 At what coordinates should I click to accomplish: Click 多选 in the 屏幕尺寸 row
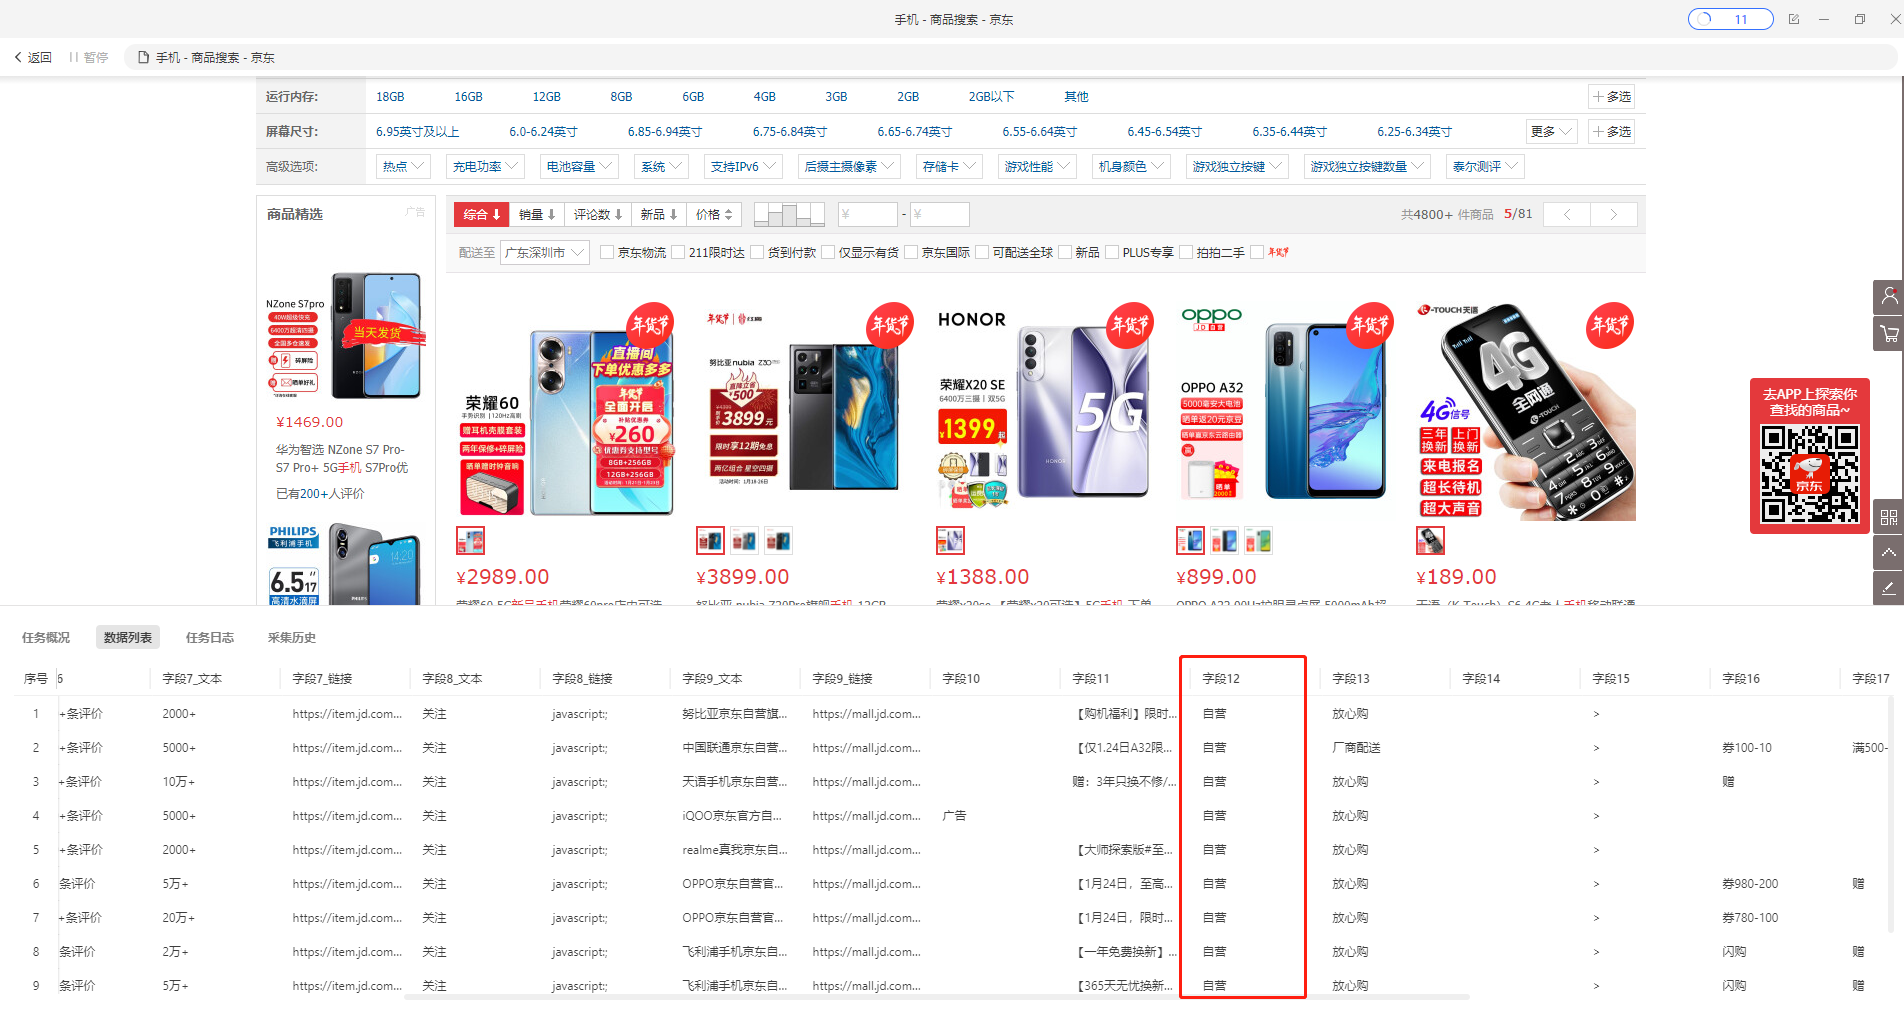pos(1612,132)
